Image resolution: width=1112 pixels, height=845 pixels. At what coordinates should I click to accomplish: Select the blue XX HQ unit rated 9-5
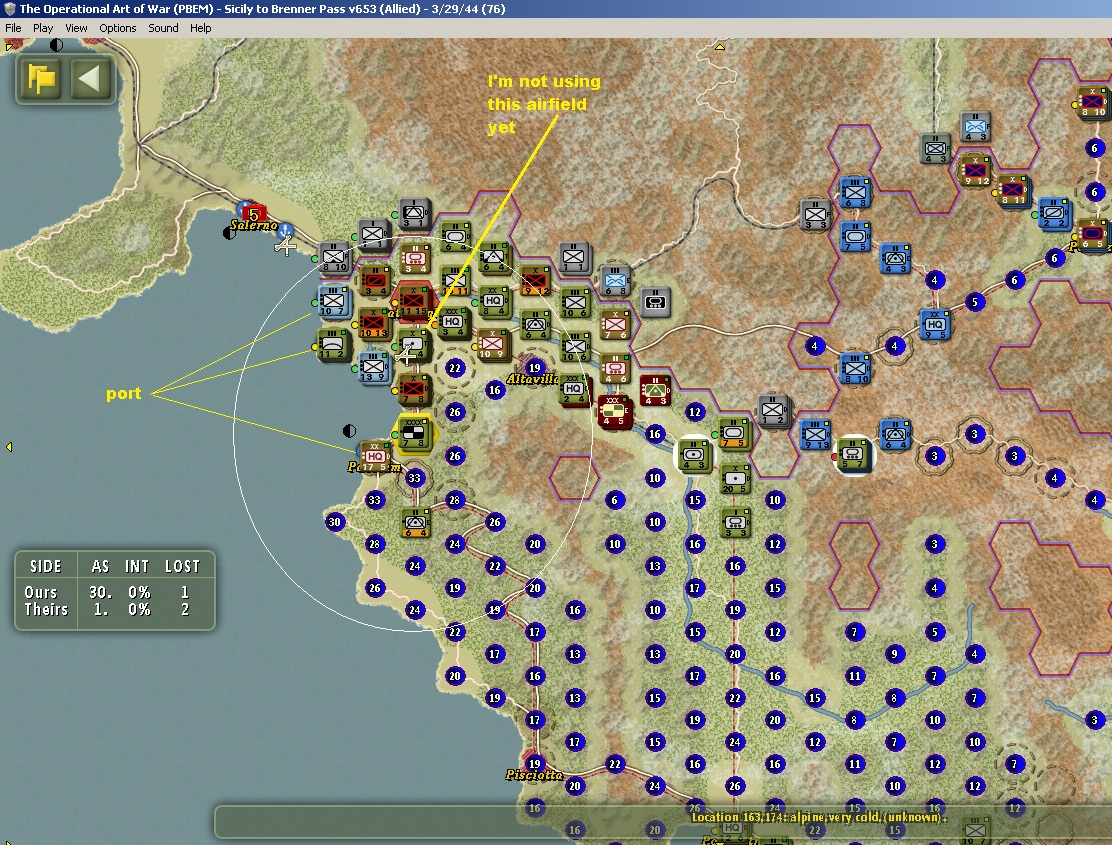point(935,325)
